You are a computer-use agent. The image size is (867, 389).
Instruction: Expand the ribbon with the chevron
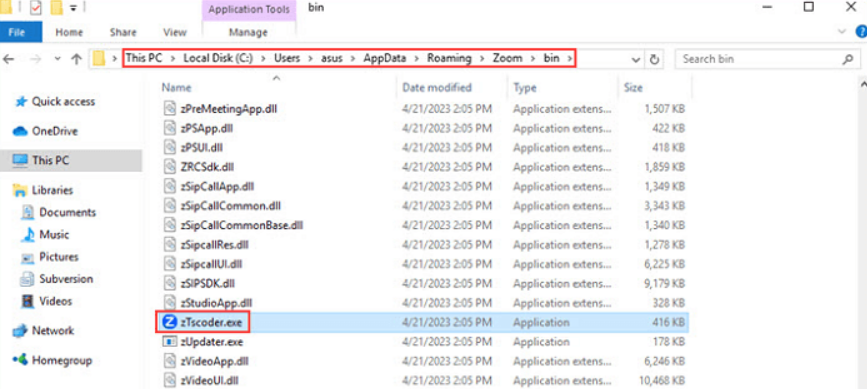843,32
